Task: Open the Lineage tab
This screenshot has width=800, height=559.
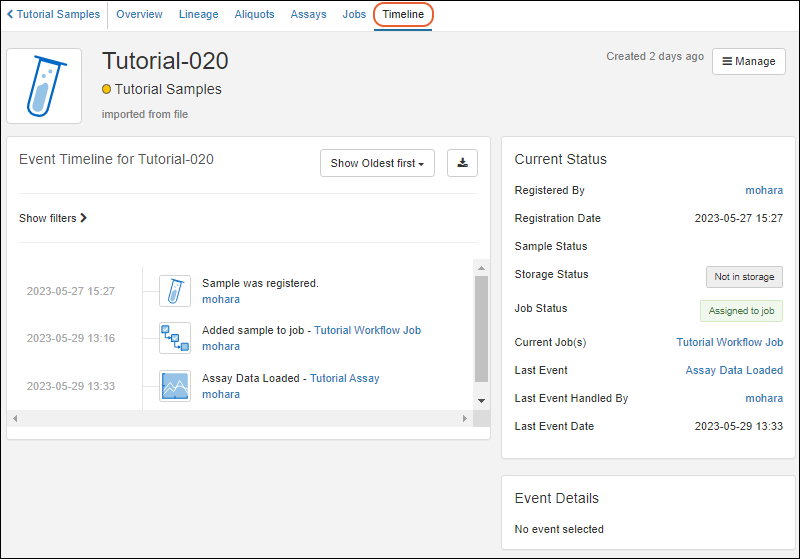Action: (x=198, y=15)
